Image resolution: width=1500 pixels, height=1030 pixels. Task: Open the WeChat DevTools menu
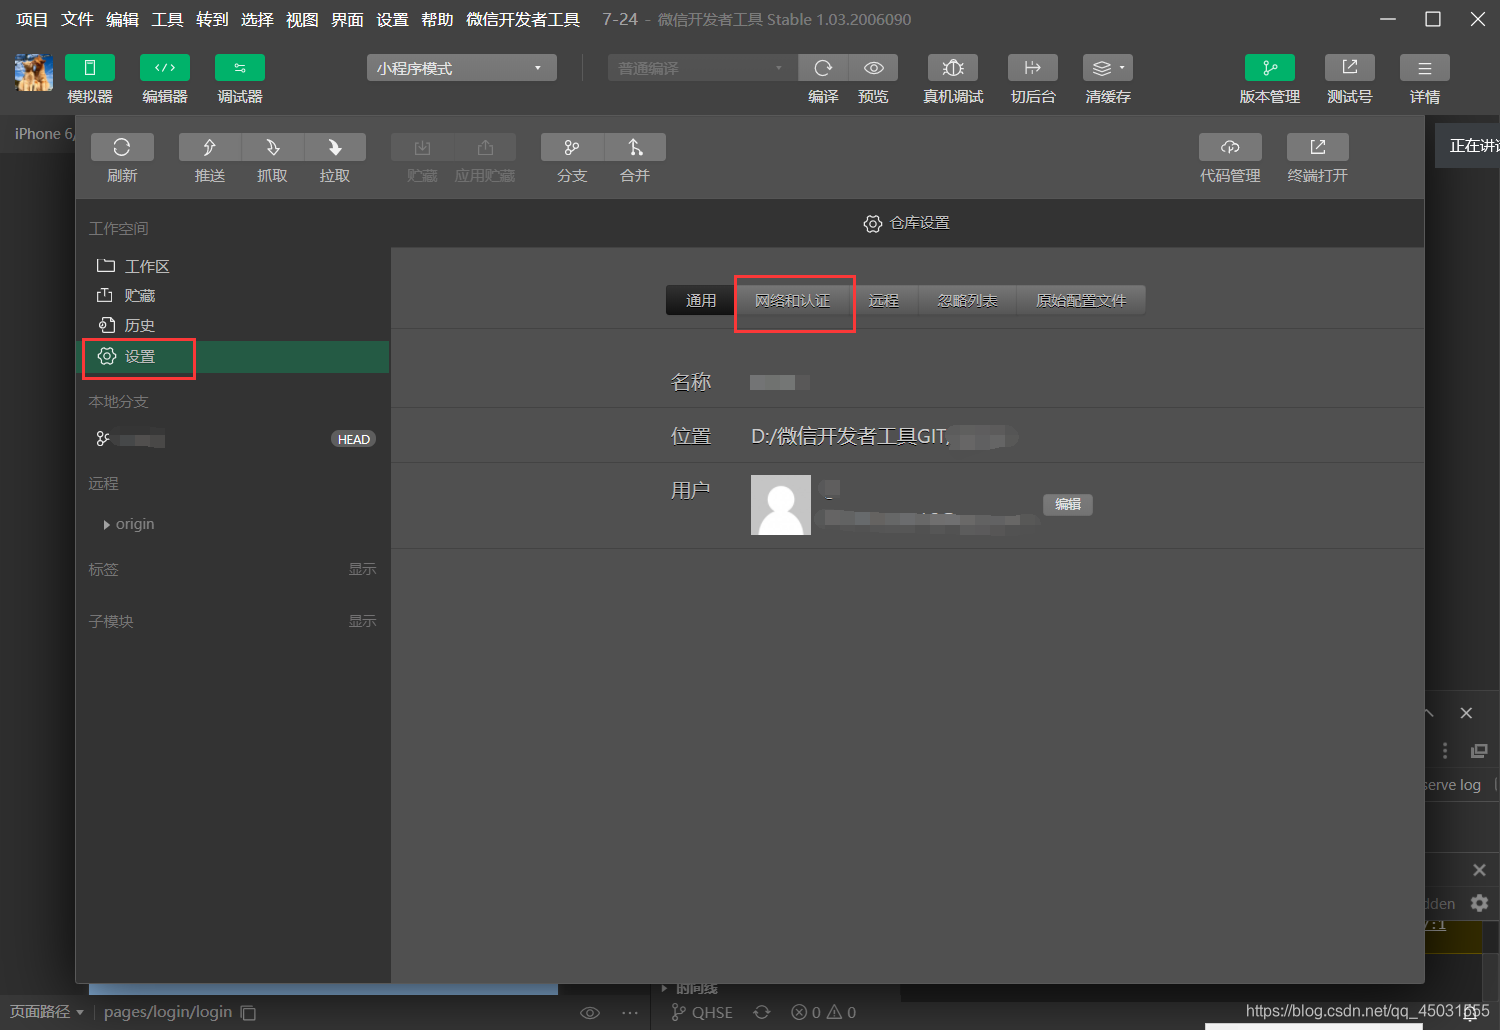point(523,19)
